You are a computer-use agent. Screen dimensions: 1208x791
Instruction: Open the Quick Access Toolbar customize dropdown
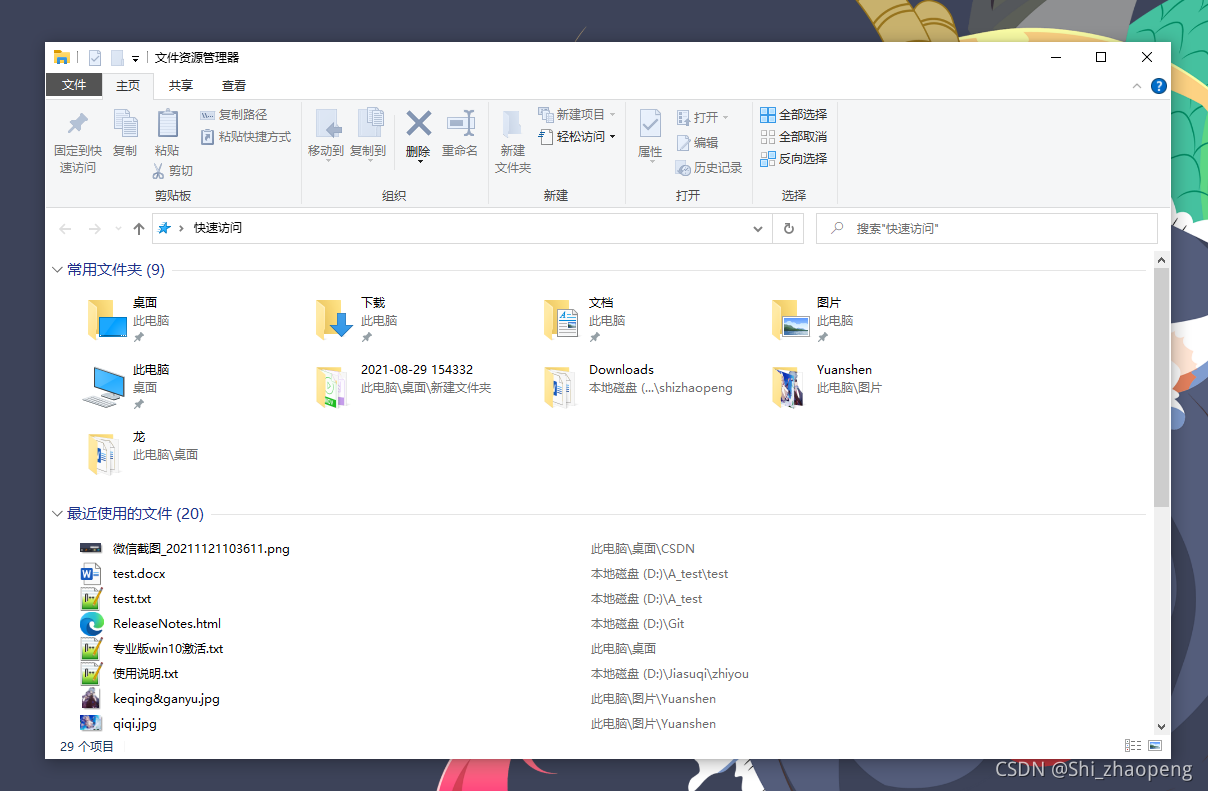[135, 59]
